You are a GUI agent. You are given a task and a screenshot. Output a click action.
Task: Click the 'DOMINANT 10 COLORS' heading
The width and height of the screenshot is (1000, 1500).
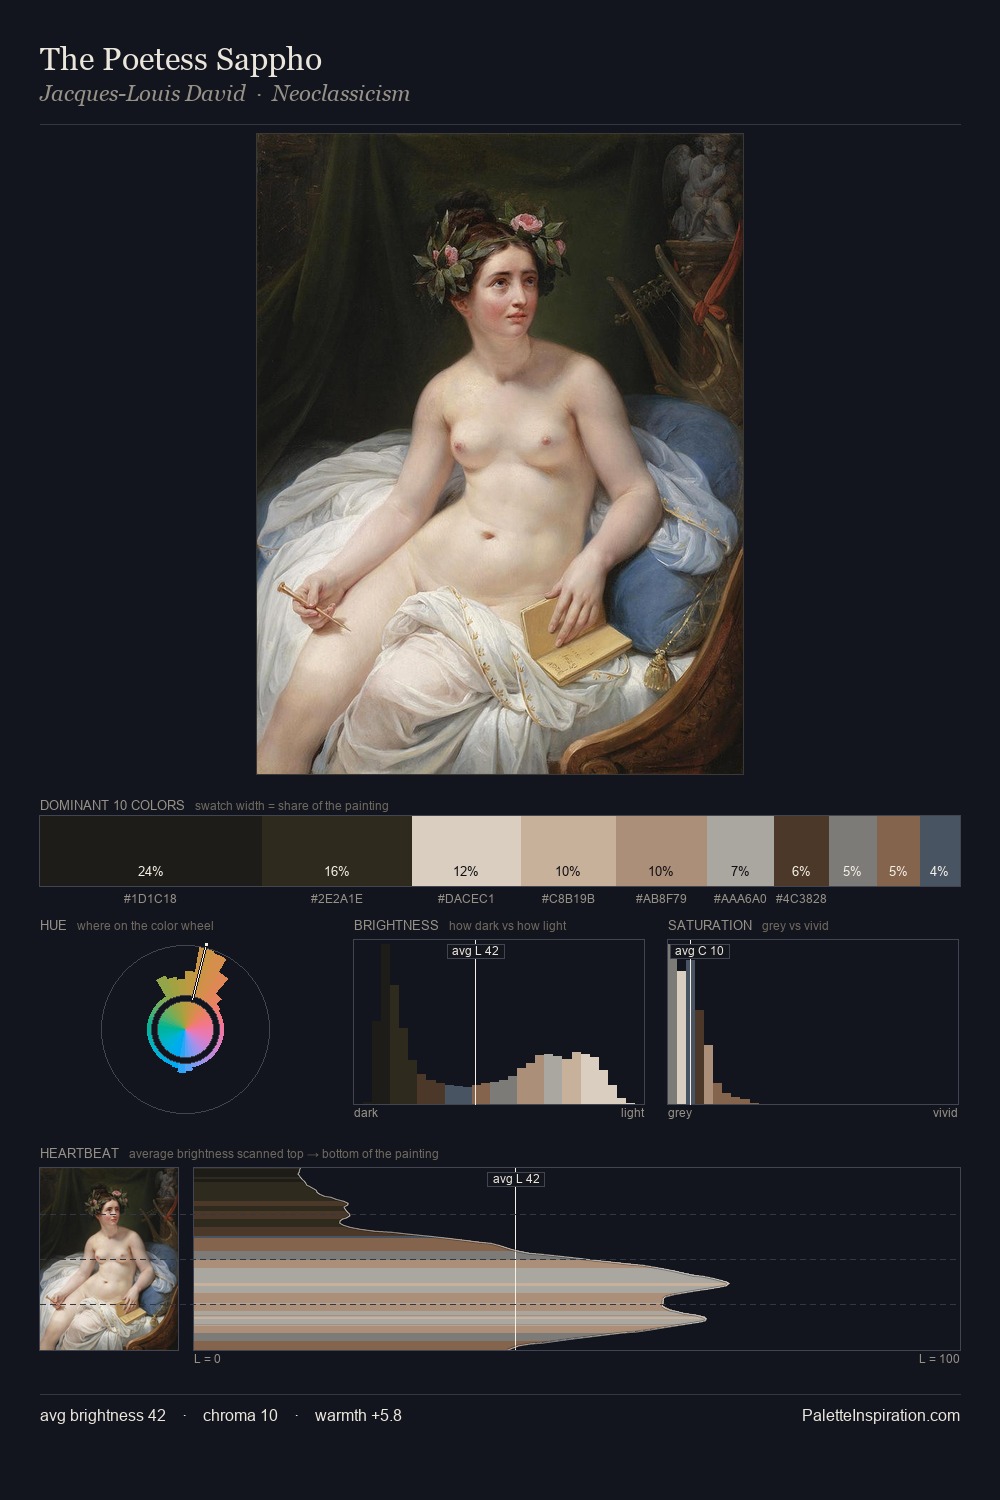(112, 805)
